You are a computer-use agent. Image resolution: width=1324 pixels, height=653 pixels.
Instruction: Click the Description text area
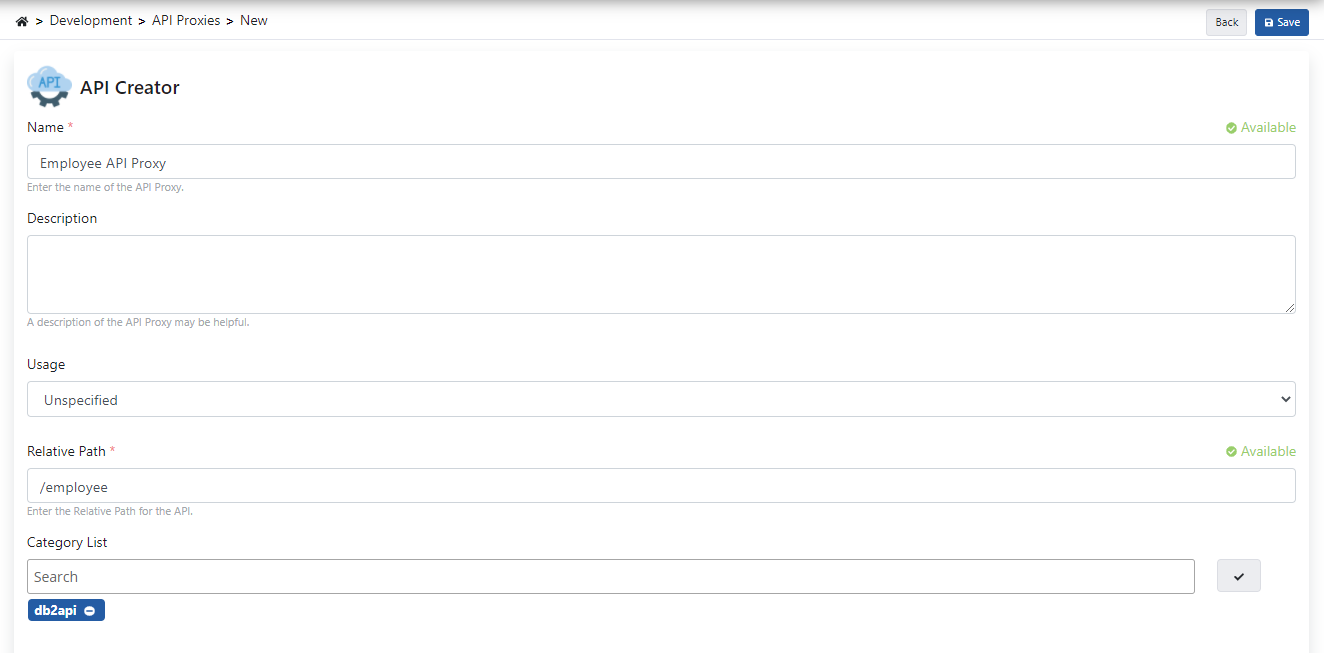[x=660, y=273]
